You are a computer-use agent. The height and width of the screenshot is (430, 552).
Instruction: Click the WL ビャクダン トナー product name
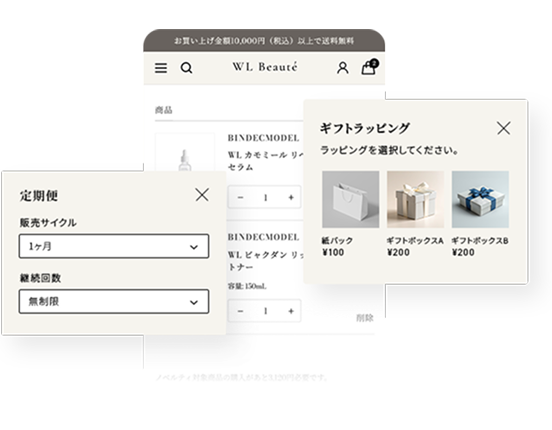[265, 261]
